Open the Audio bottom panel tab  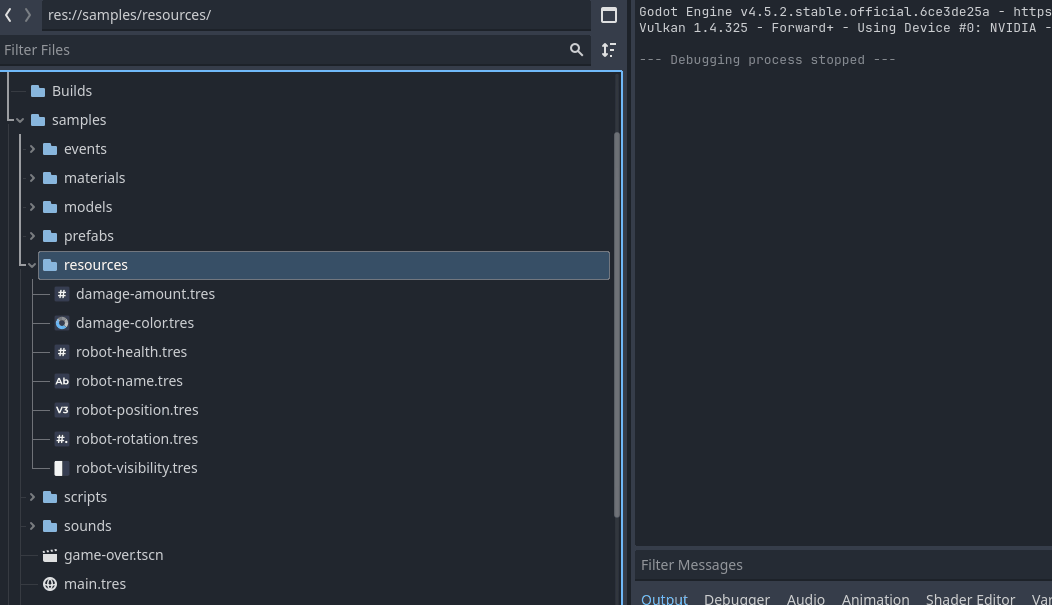(x=806, y=598)
